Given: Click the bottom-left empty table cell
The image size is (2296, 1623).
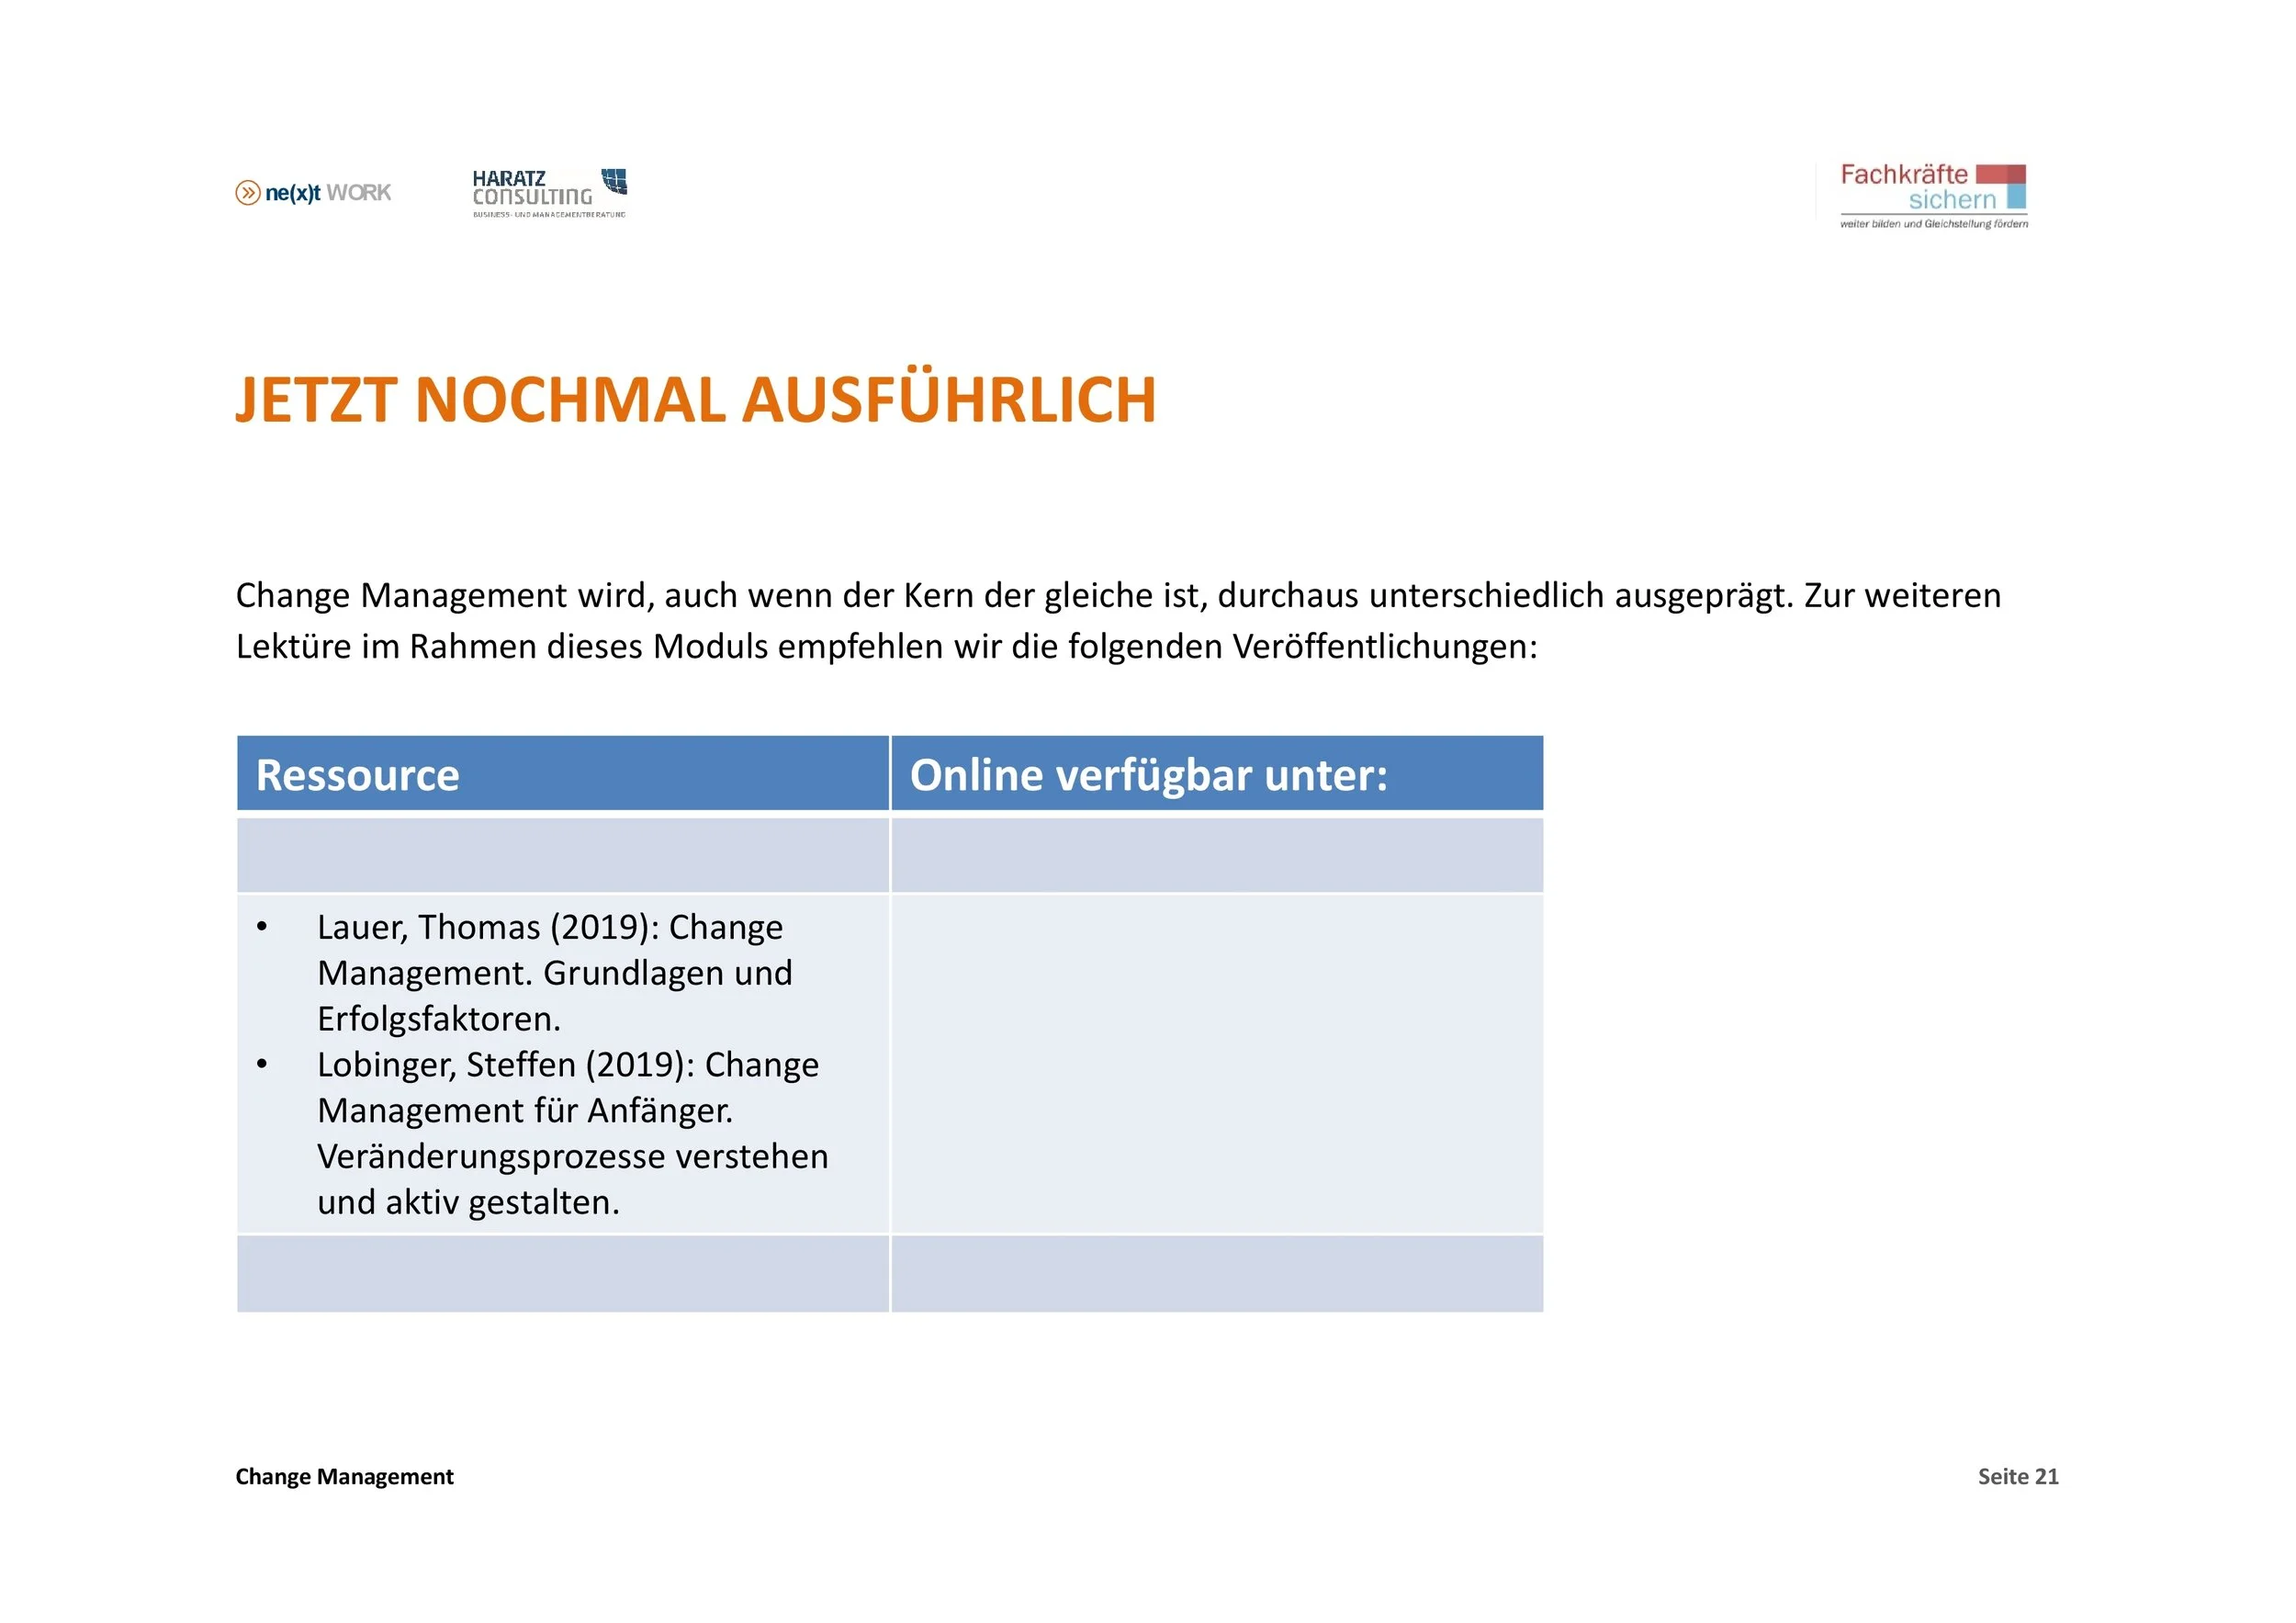Looking at the screenshot, I should (x=562, y=1273).
